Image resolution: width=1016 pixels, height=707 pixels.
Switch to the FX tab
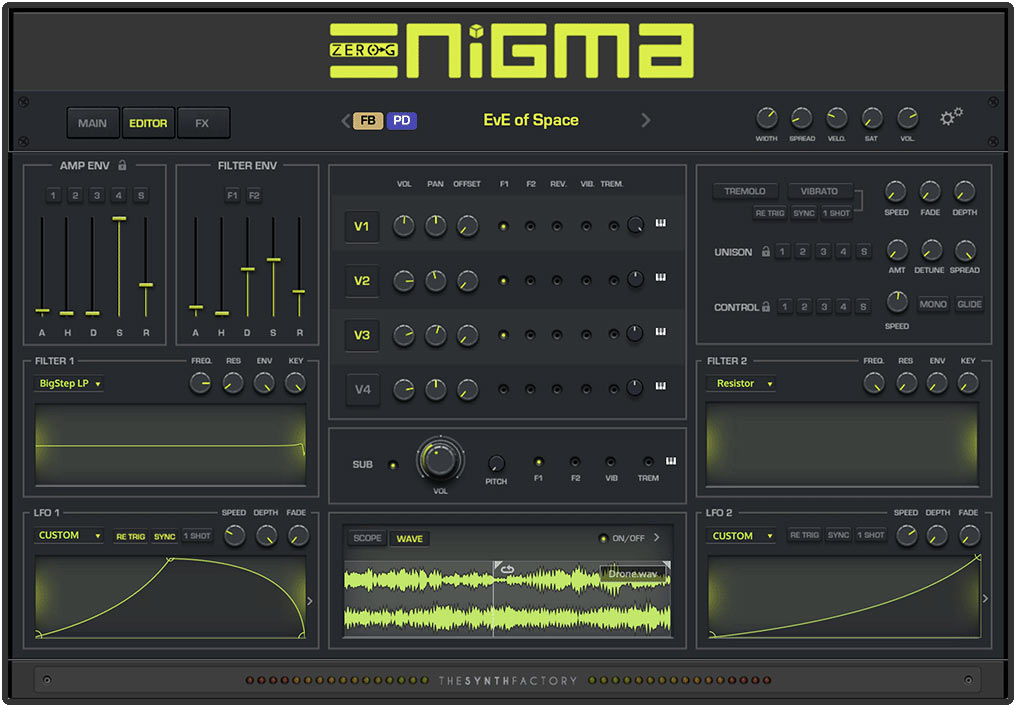pos(203,123)
